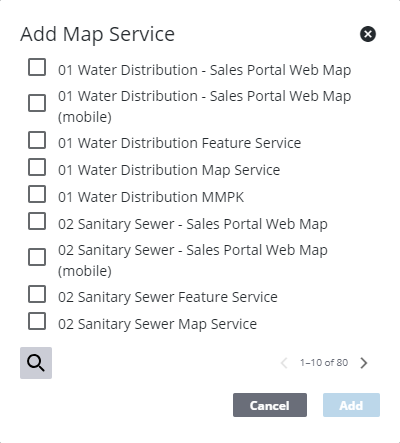The width and height of the screenshot is (400, 443).
Task: Select 01 Water Distribution Feature Service label
Action: (x=179, y=143)
